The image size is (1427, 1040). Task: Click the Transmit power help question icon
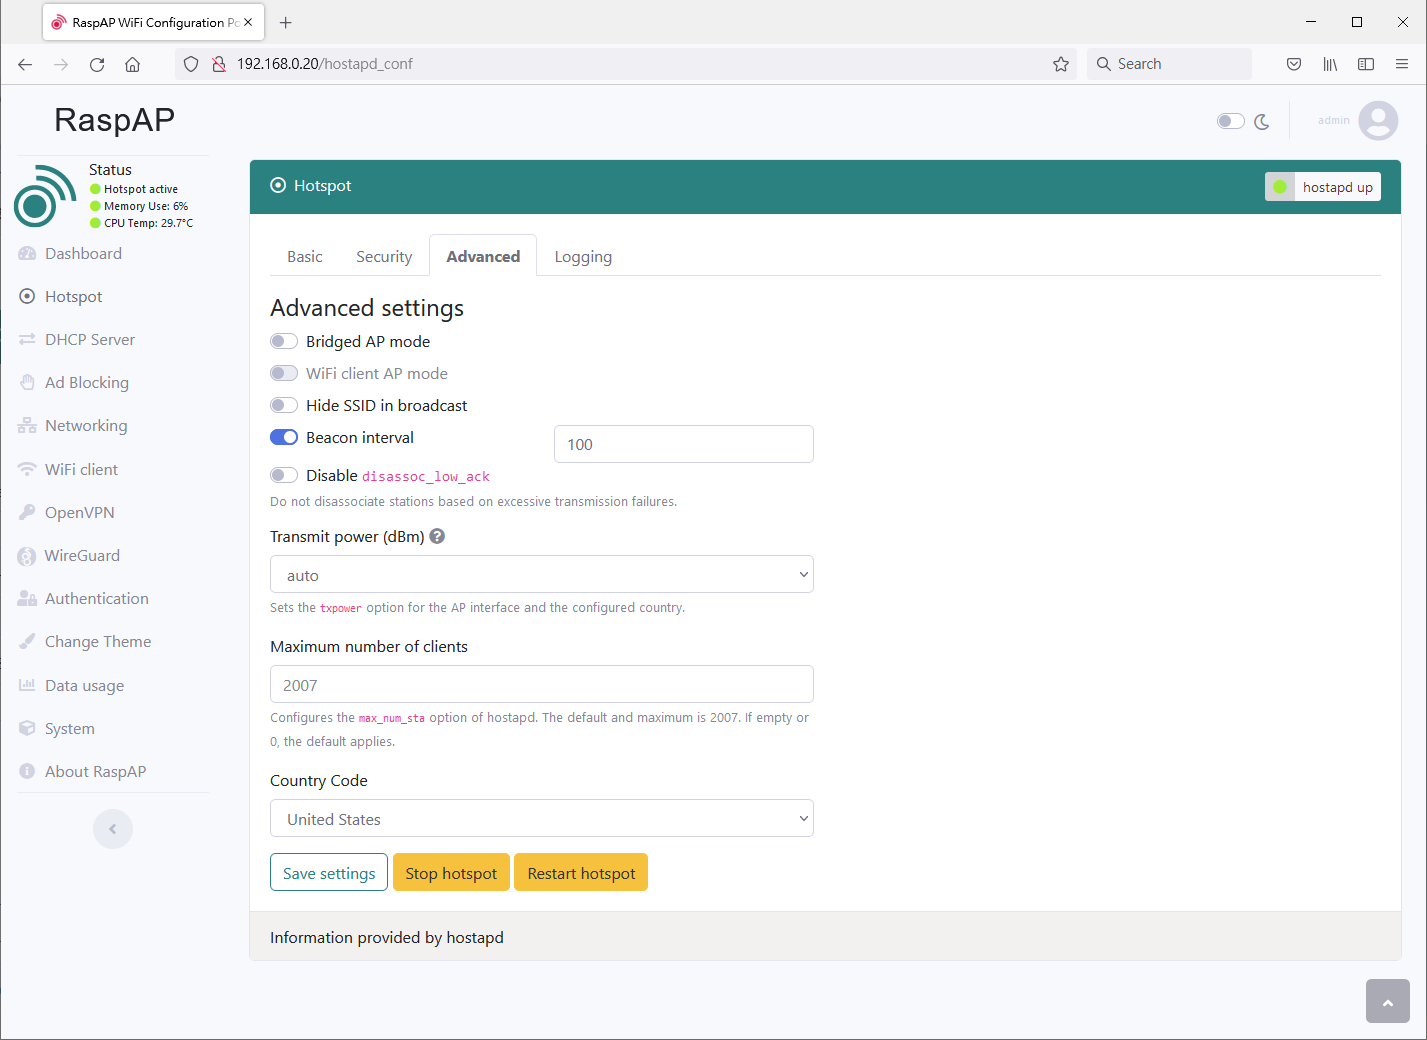click(437, 536)
